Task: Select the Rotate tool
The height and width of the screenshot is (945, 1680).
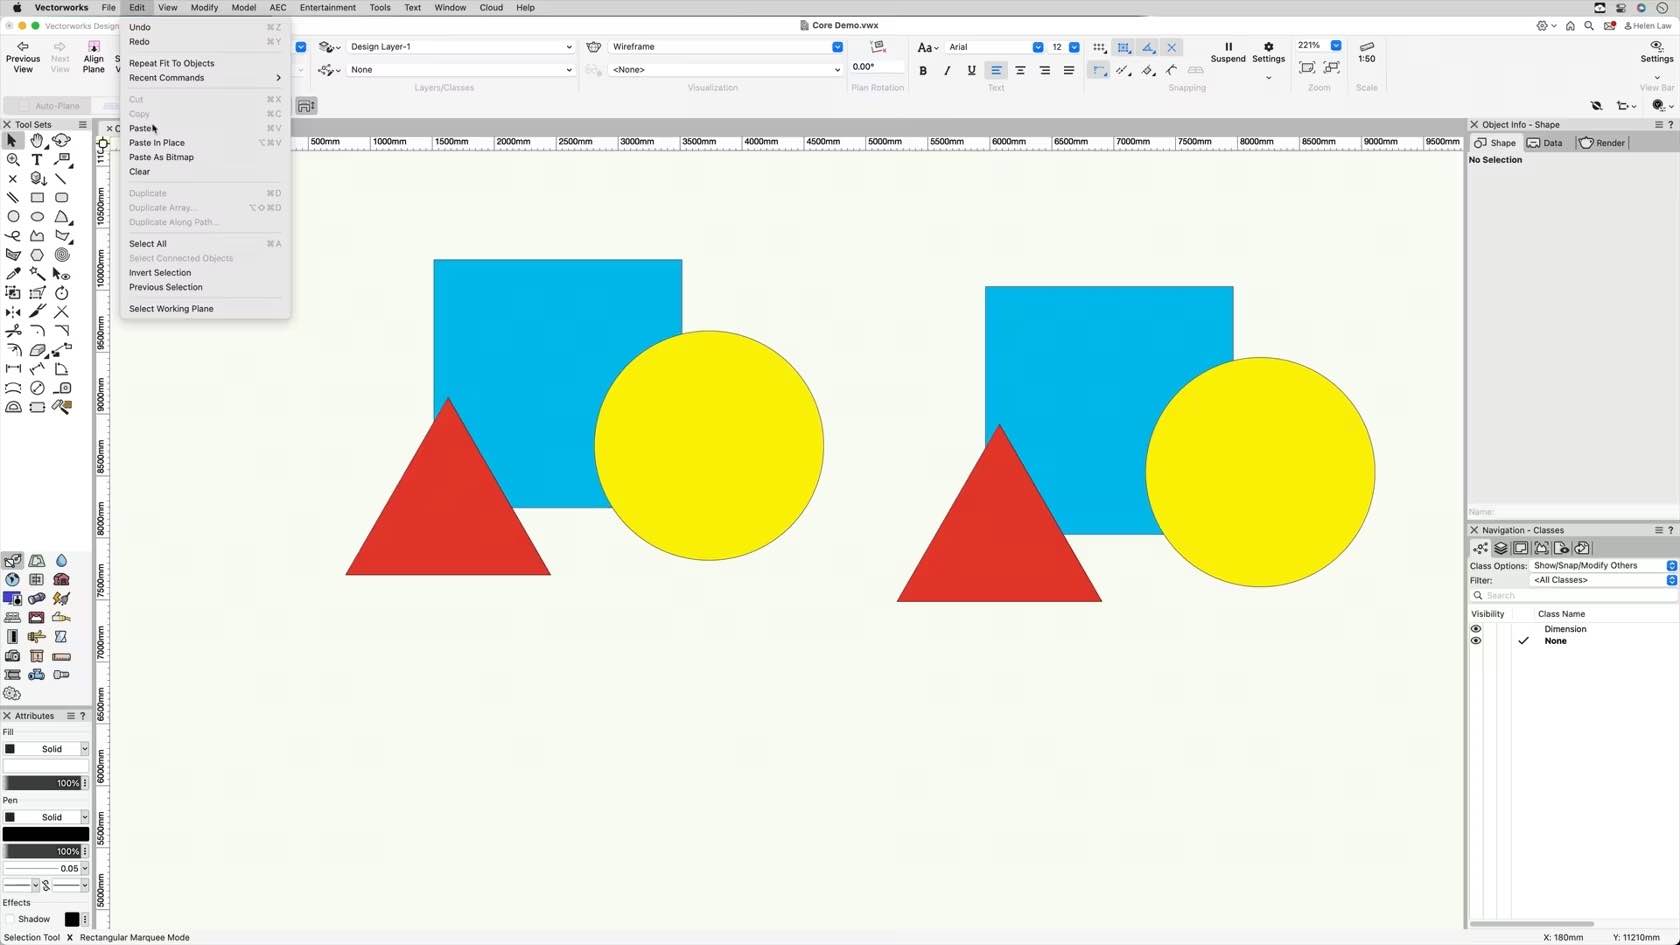Action: [62, 293]
